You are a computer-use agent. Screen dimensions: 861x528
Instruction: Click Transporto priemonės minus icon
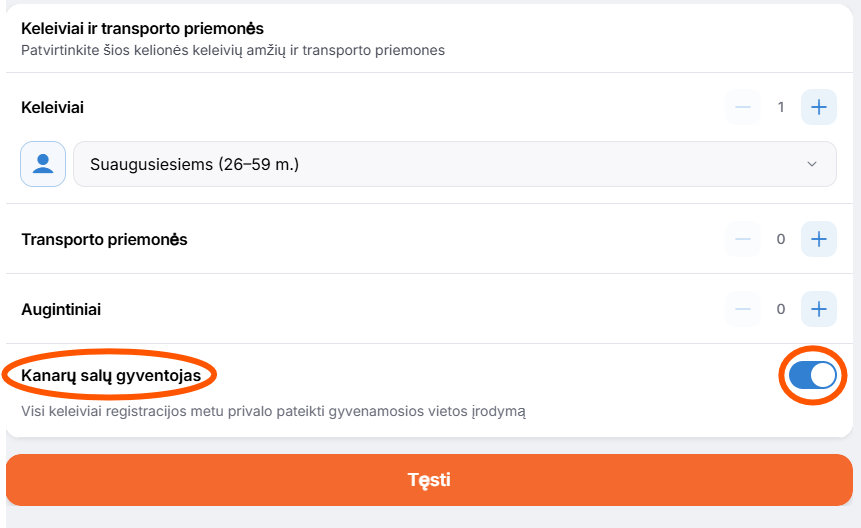(x=743, y=239)
